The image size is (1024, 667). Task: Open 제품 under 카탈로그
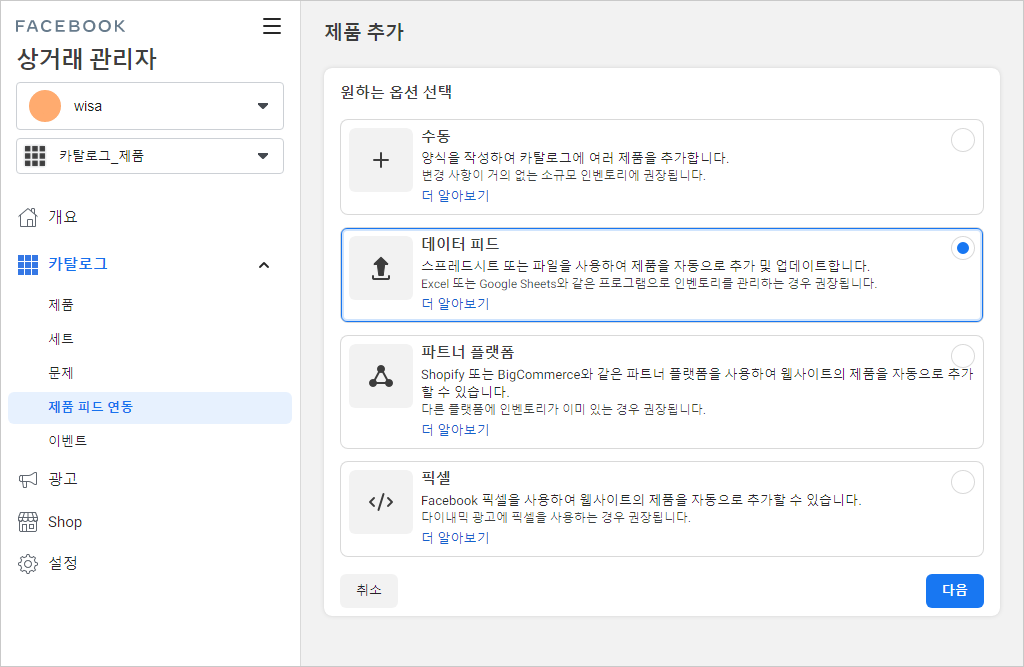(x=61, y=305)
